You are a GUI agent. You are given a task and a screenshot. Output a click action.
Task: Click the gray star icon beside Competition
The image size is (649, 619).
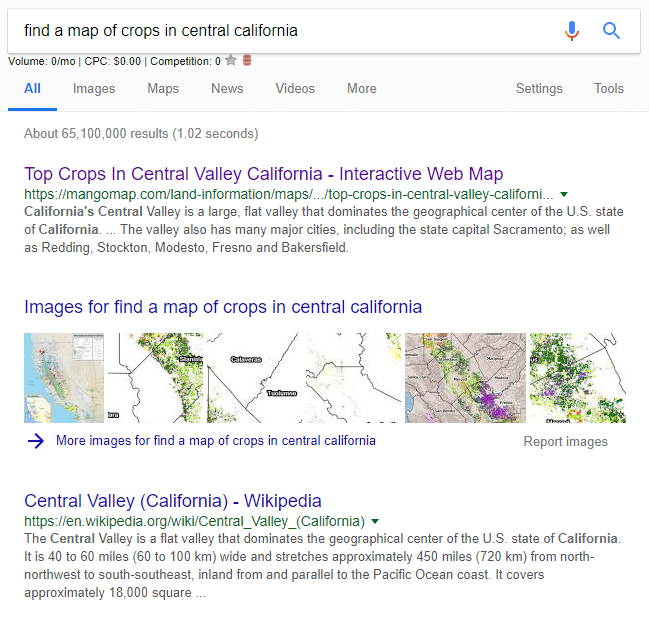(x=231, y=61)
